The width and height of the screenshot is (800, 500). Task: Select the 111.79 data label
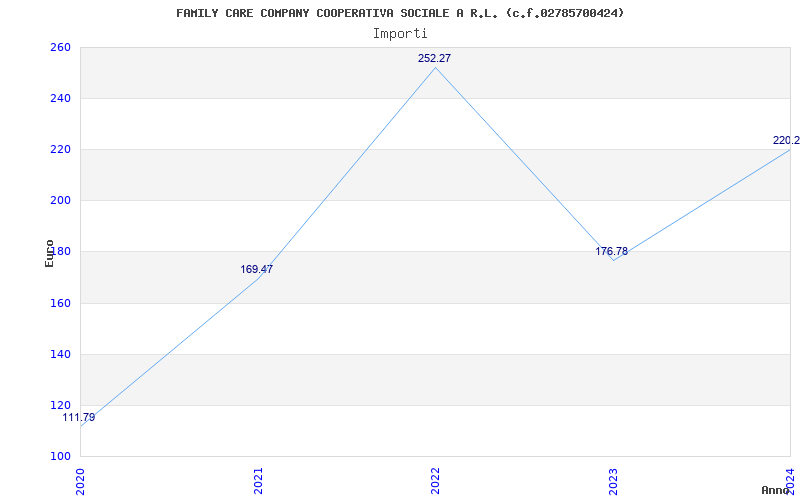tap(79, 418)
